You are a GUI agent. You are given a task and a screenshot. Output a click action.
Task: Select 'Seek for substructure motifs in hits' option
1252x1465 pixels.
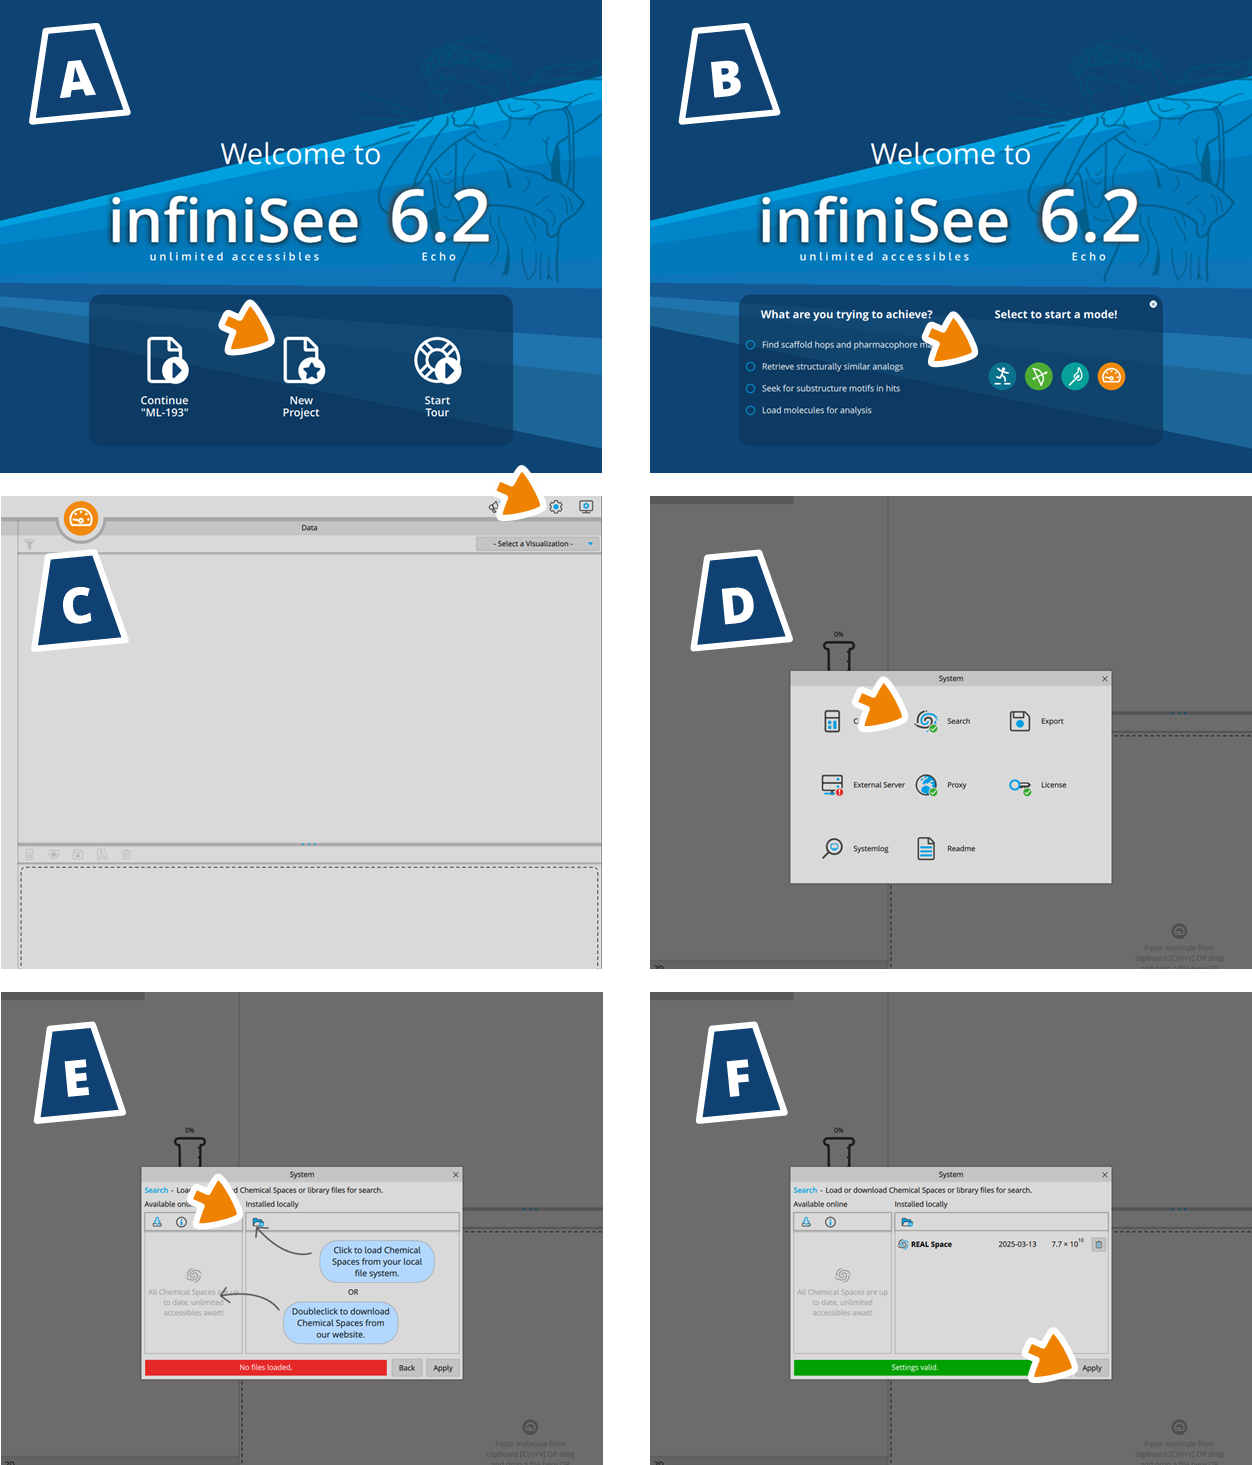(751, 389)
